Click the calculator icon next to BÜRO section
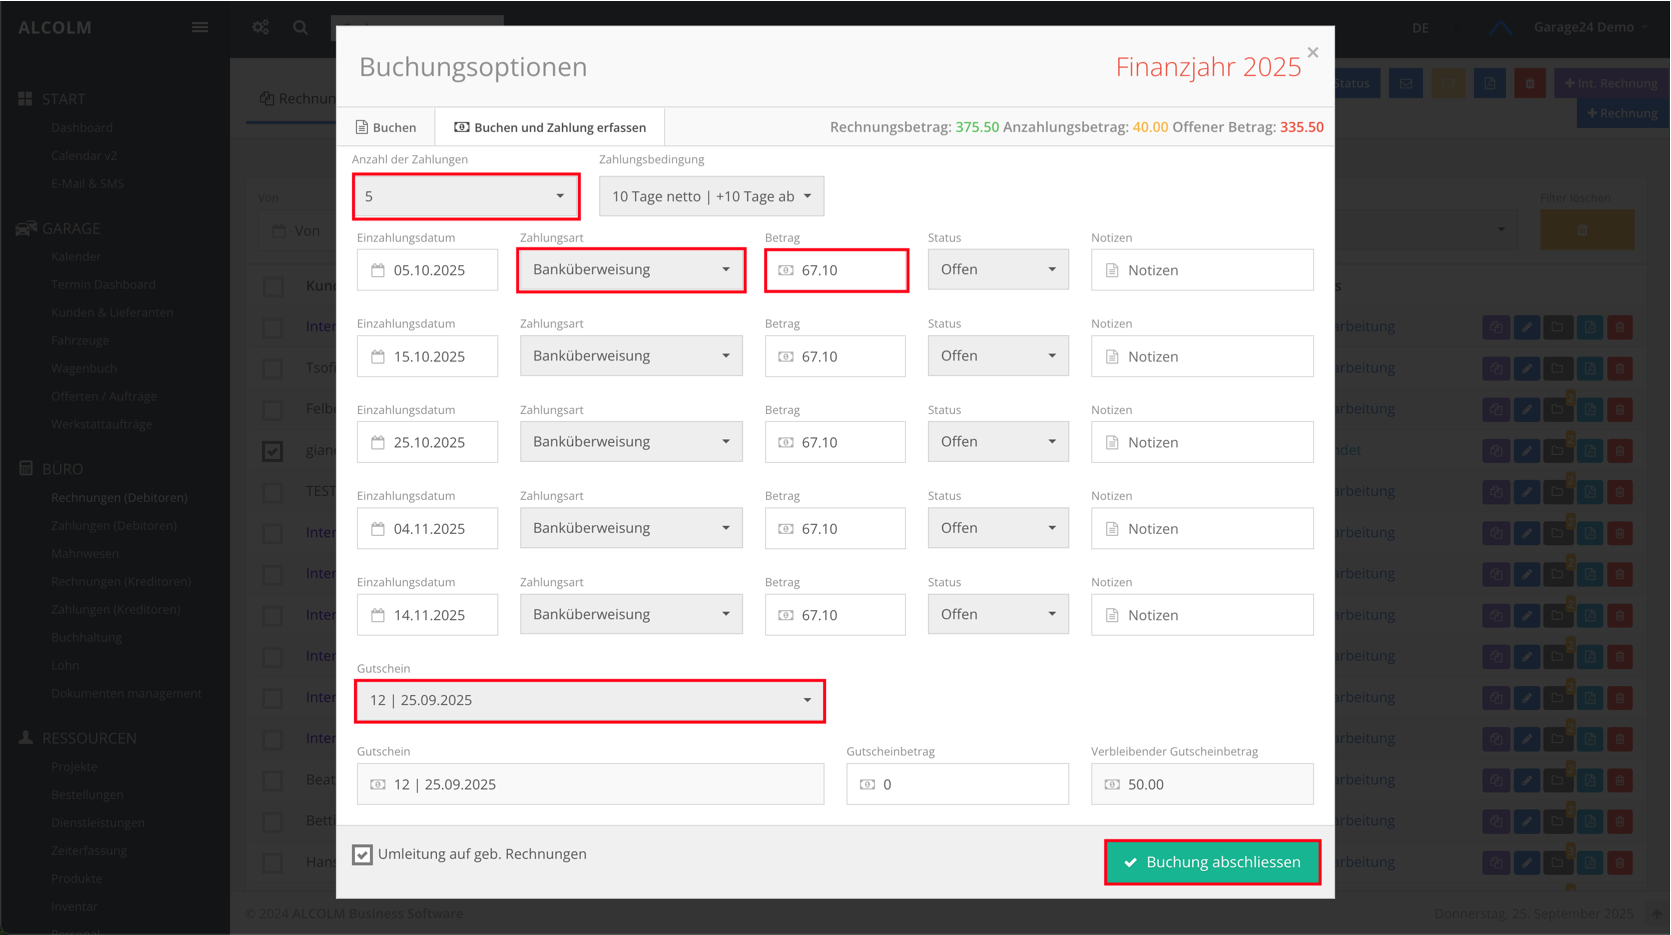 (25, 468)
